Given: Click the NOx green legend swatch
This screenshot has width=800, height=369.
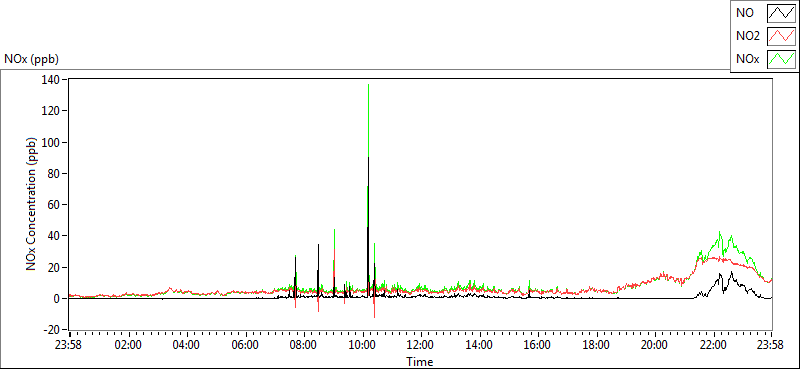Looking at the screenshot, I should (x=781, y=59).
